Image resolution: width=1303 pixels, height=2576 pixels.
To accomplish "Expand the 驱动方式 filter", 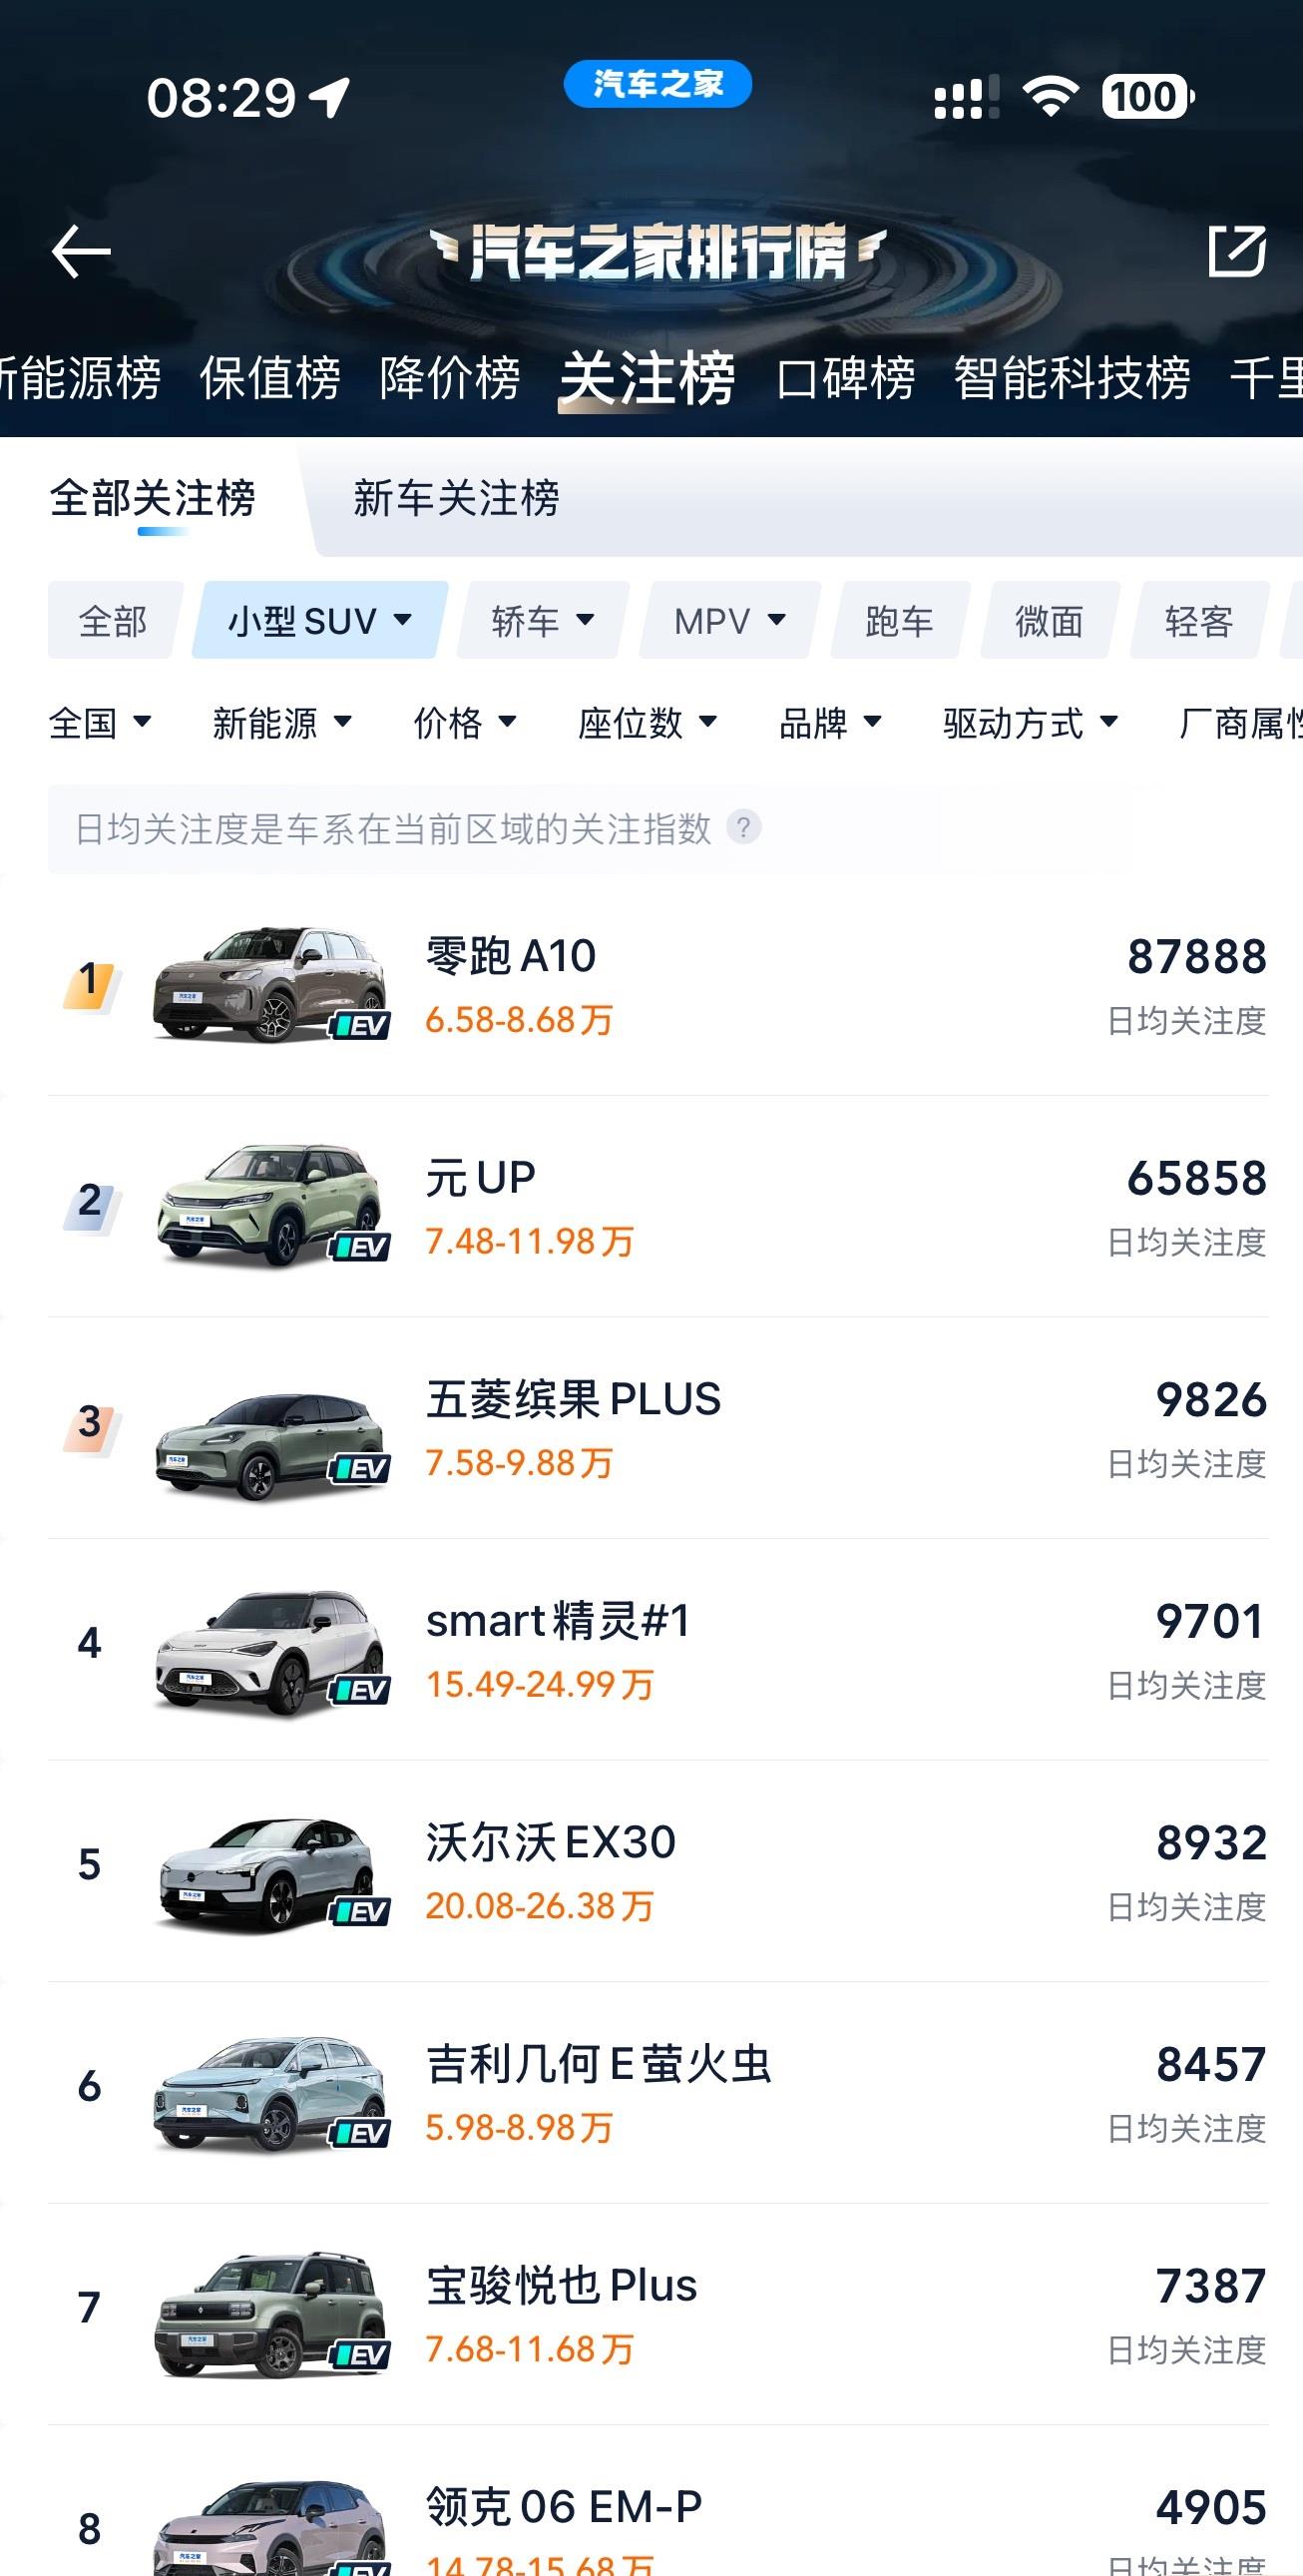I will pyautogui.click(x=1030, y=722).
